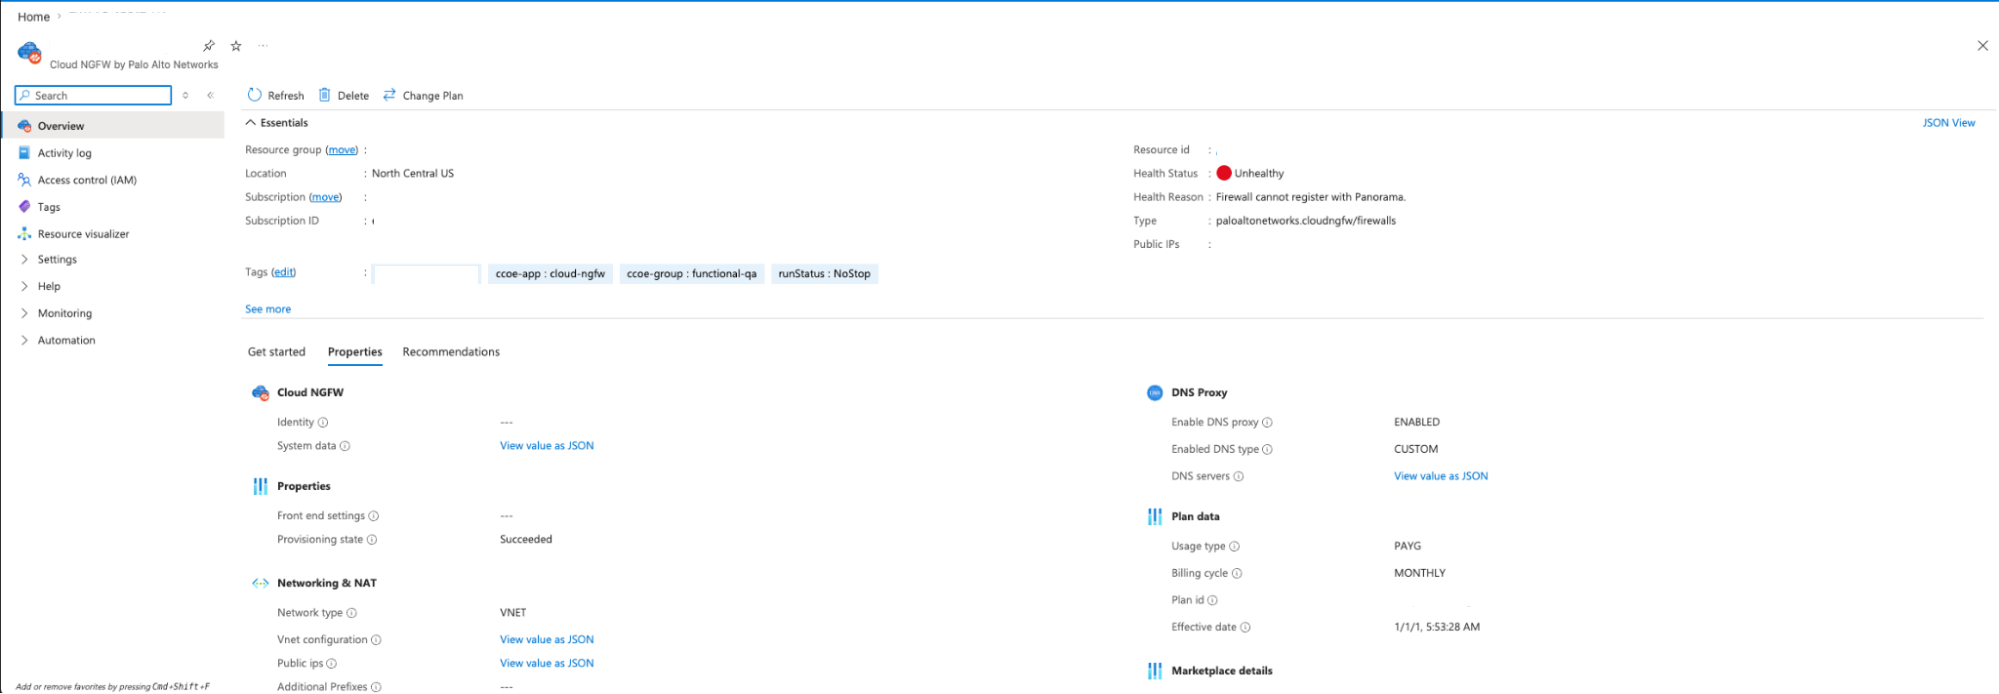The height and width of the screenshot is (694, 1999).
Task: Click info icon next to Effective date
Action: pos(1245,627)
